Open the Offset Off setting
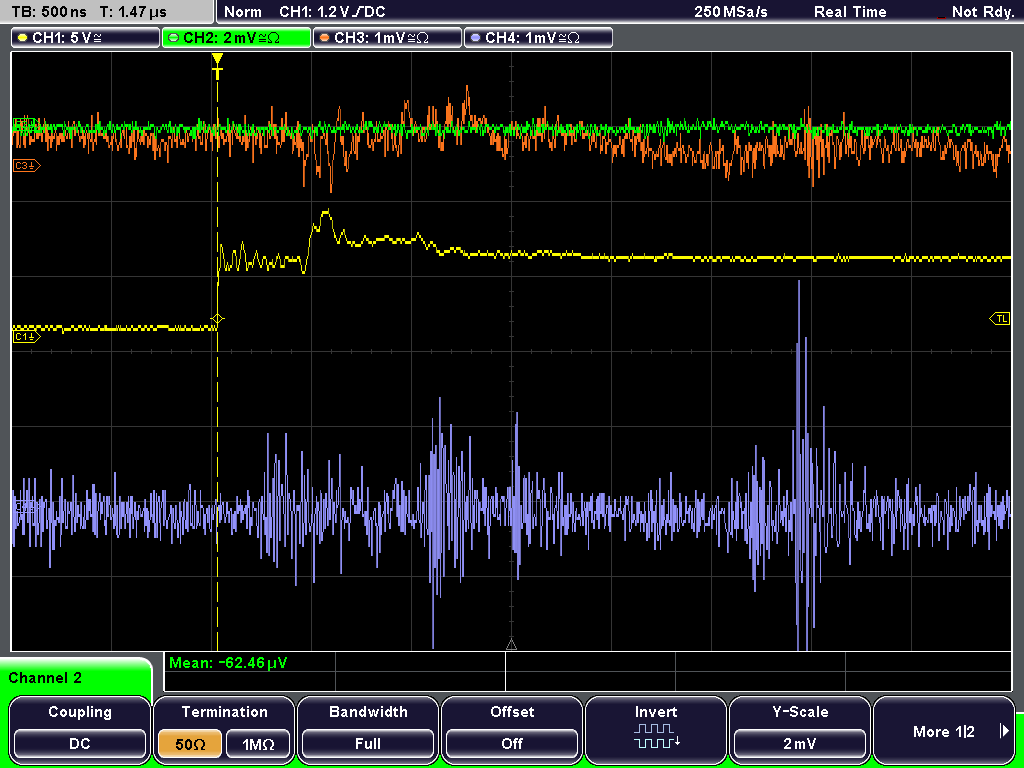1024x768 pixels. (x=512, y=743)
